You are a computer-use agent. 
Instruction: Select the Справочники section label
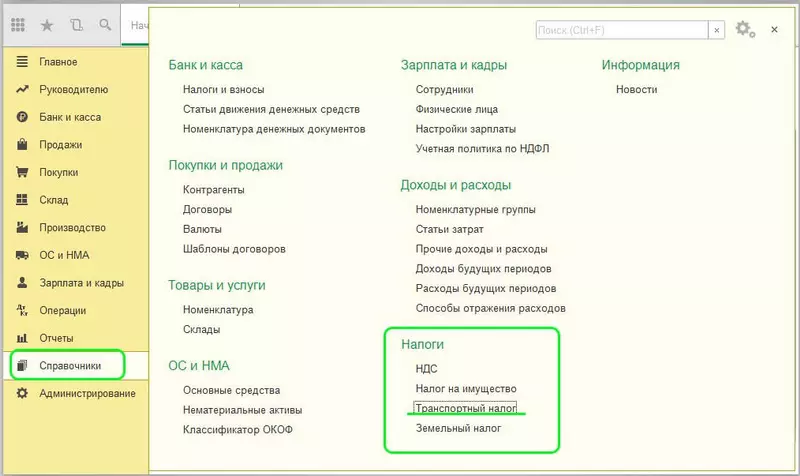70,365
